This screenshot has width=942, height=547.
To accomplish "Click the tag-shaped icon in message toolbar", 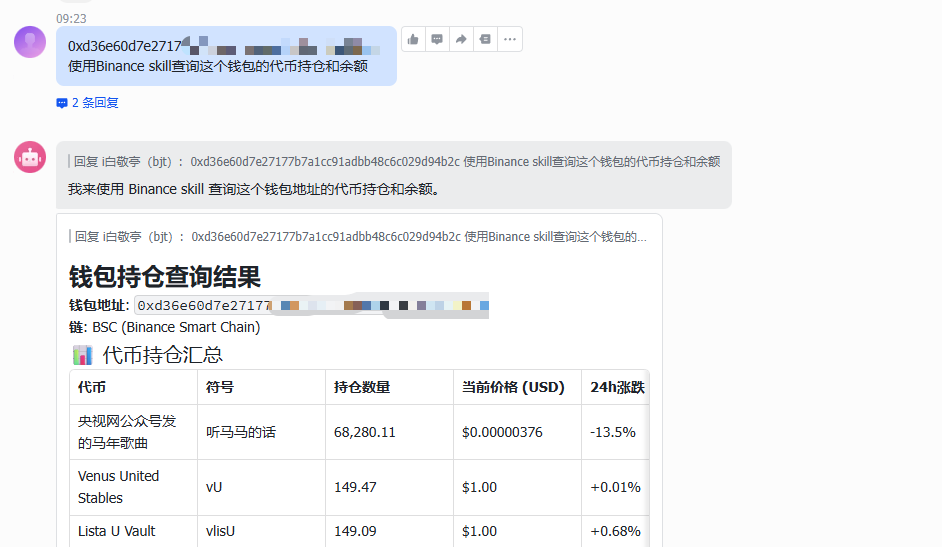I will [x=485, y=39].
